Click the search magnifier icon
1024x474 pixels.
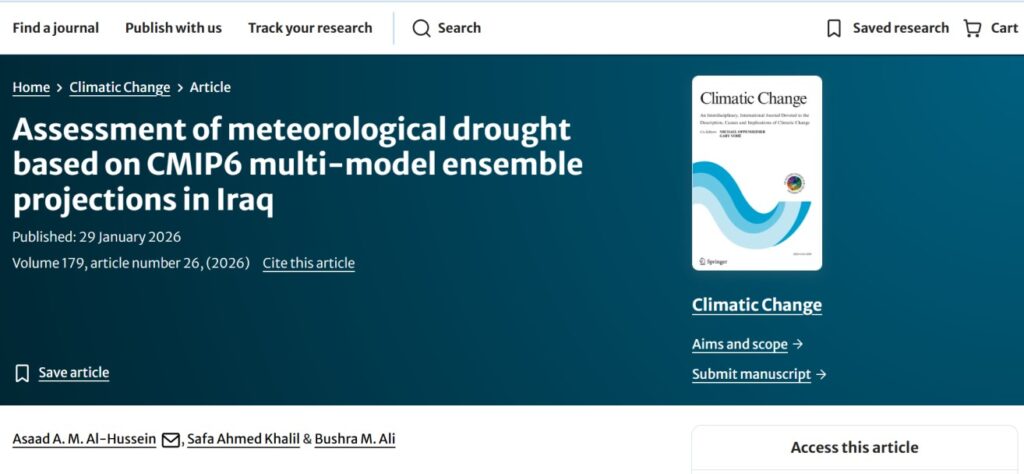(x=422, y=28)
